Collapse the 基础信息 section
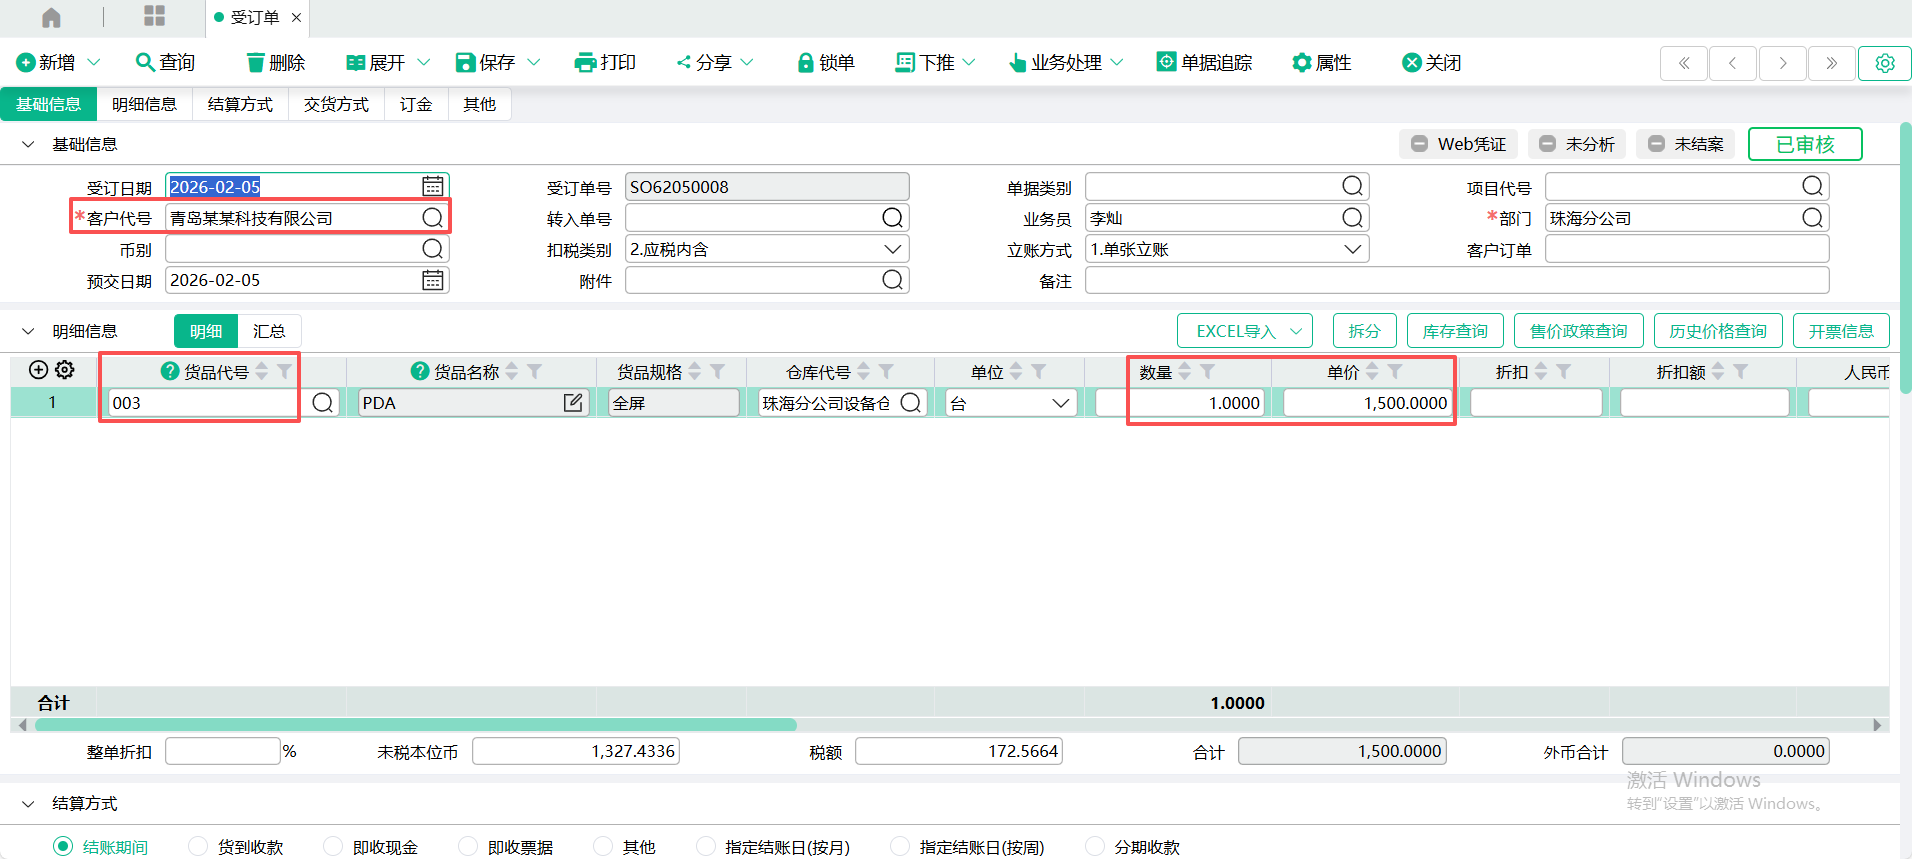 [x=28, y=145]
